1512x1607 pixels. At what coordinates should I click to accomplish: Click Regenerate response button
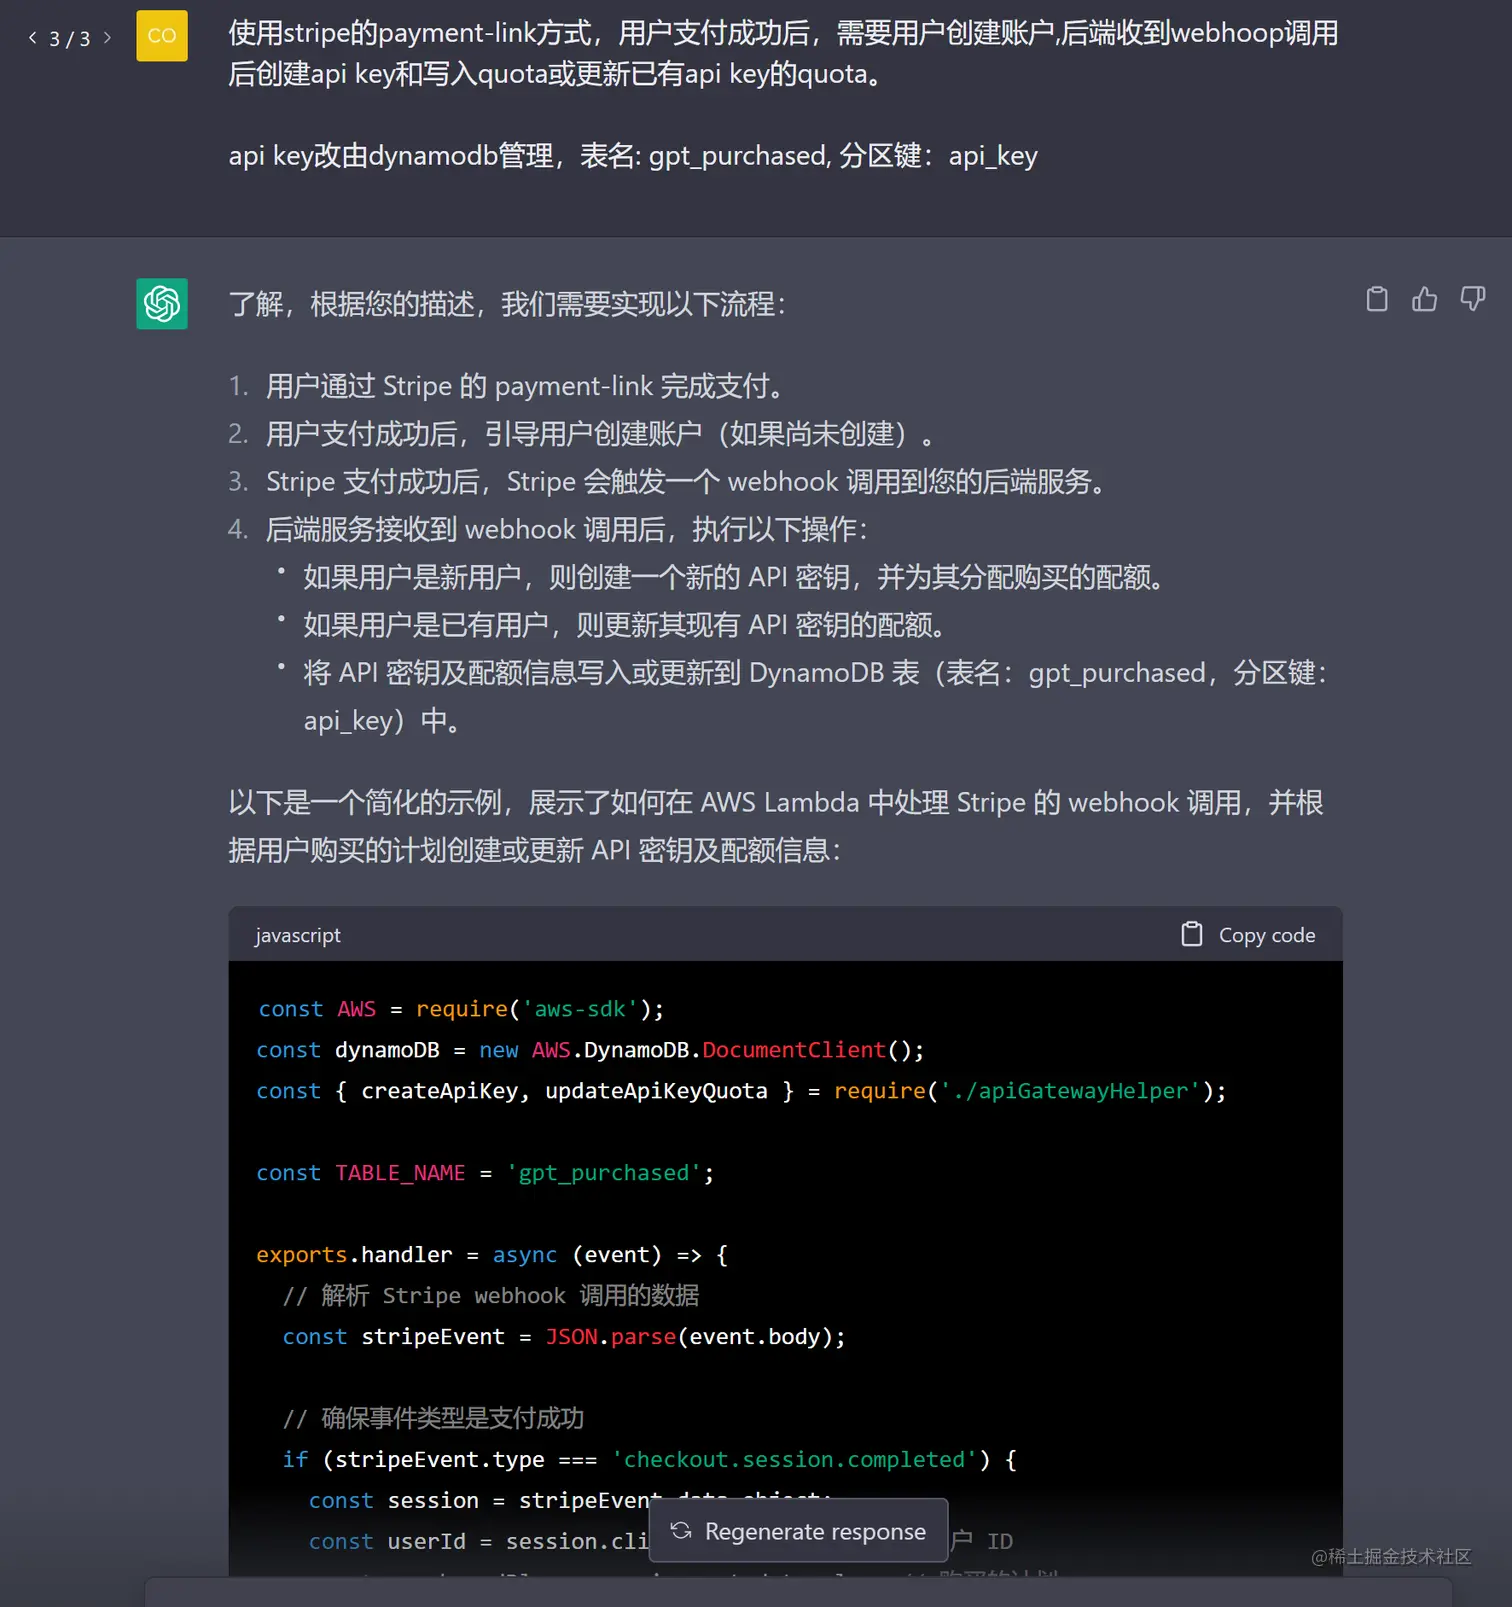[799, 1530]
